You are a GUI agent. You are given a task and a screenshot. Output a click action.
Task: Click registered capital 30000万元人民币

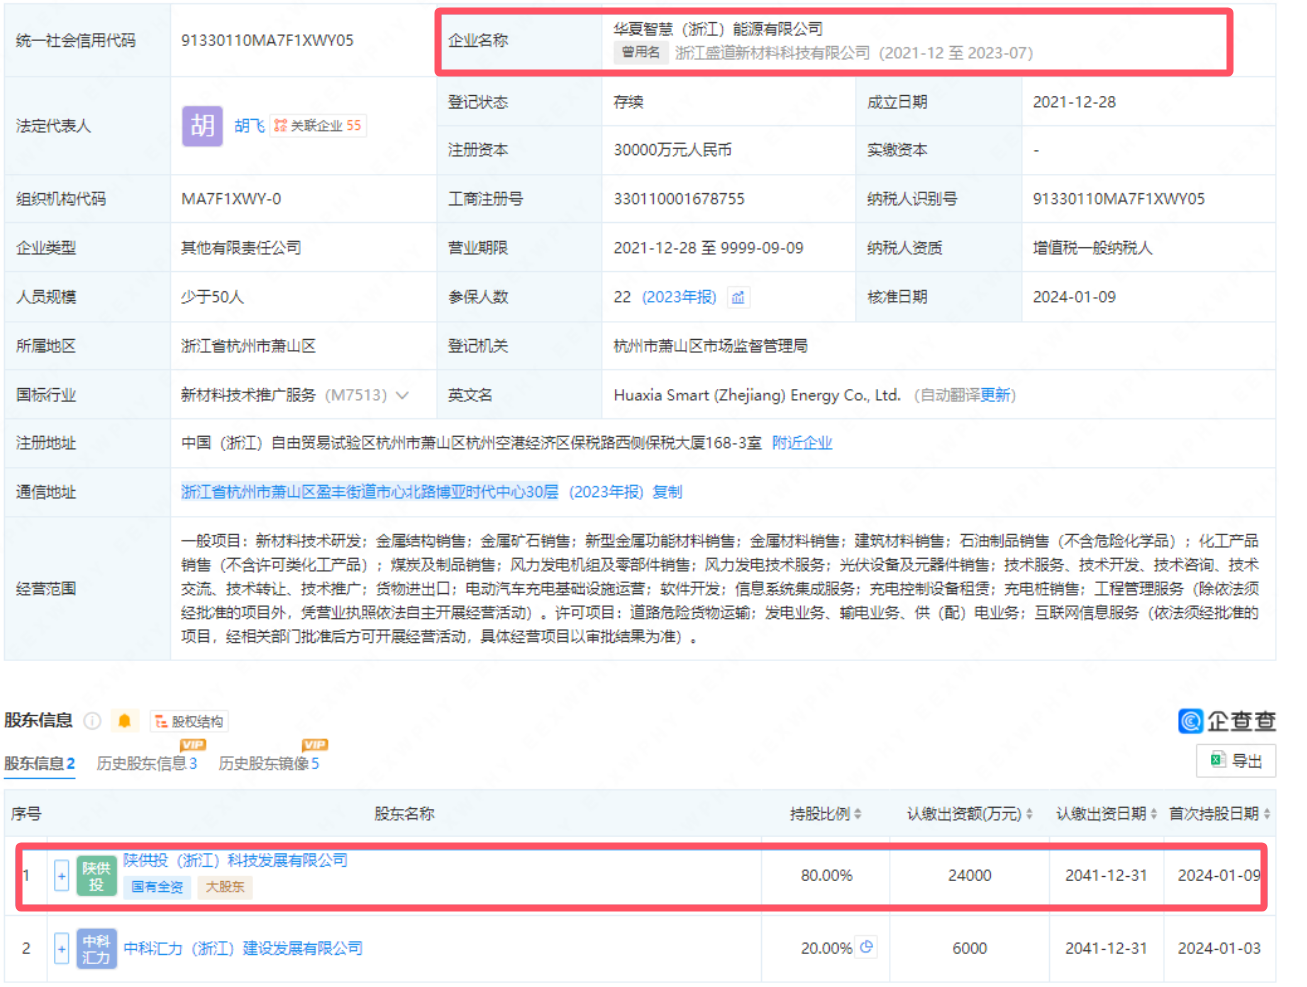pyautogui.click(x=673, y=150)
